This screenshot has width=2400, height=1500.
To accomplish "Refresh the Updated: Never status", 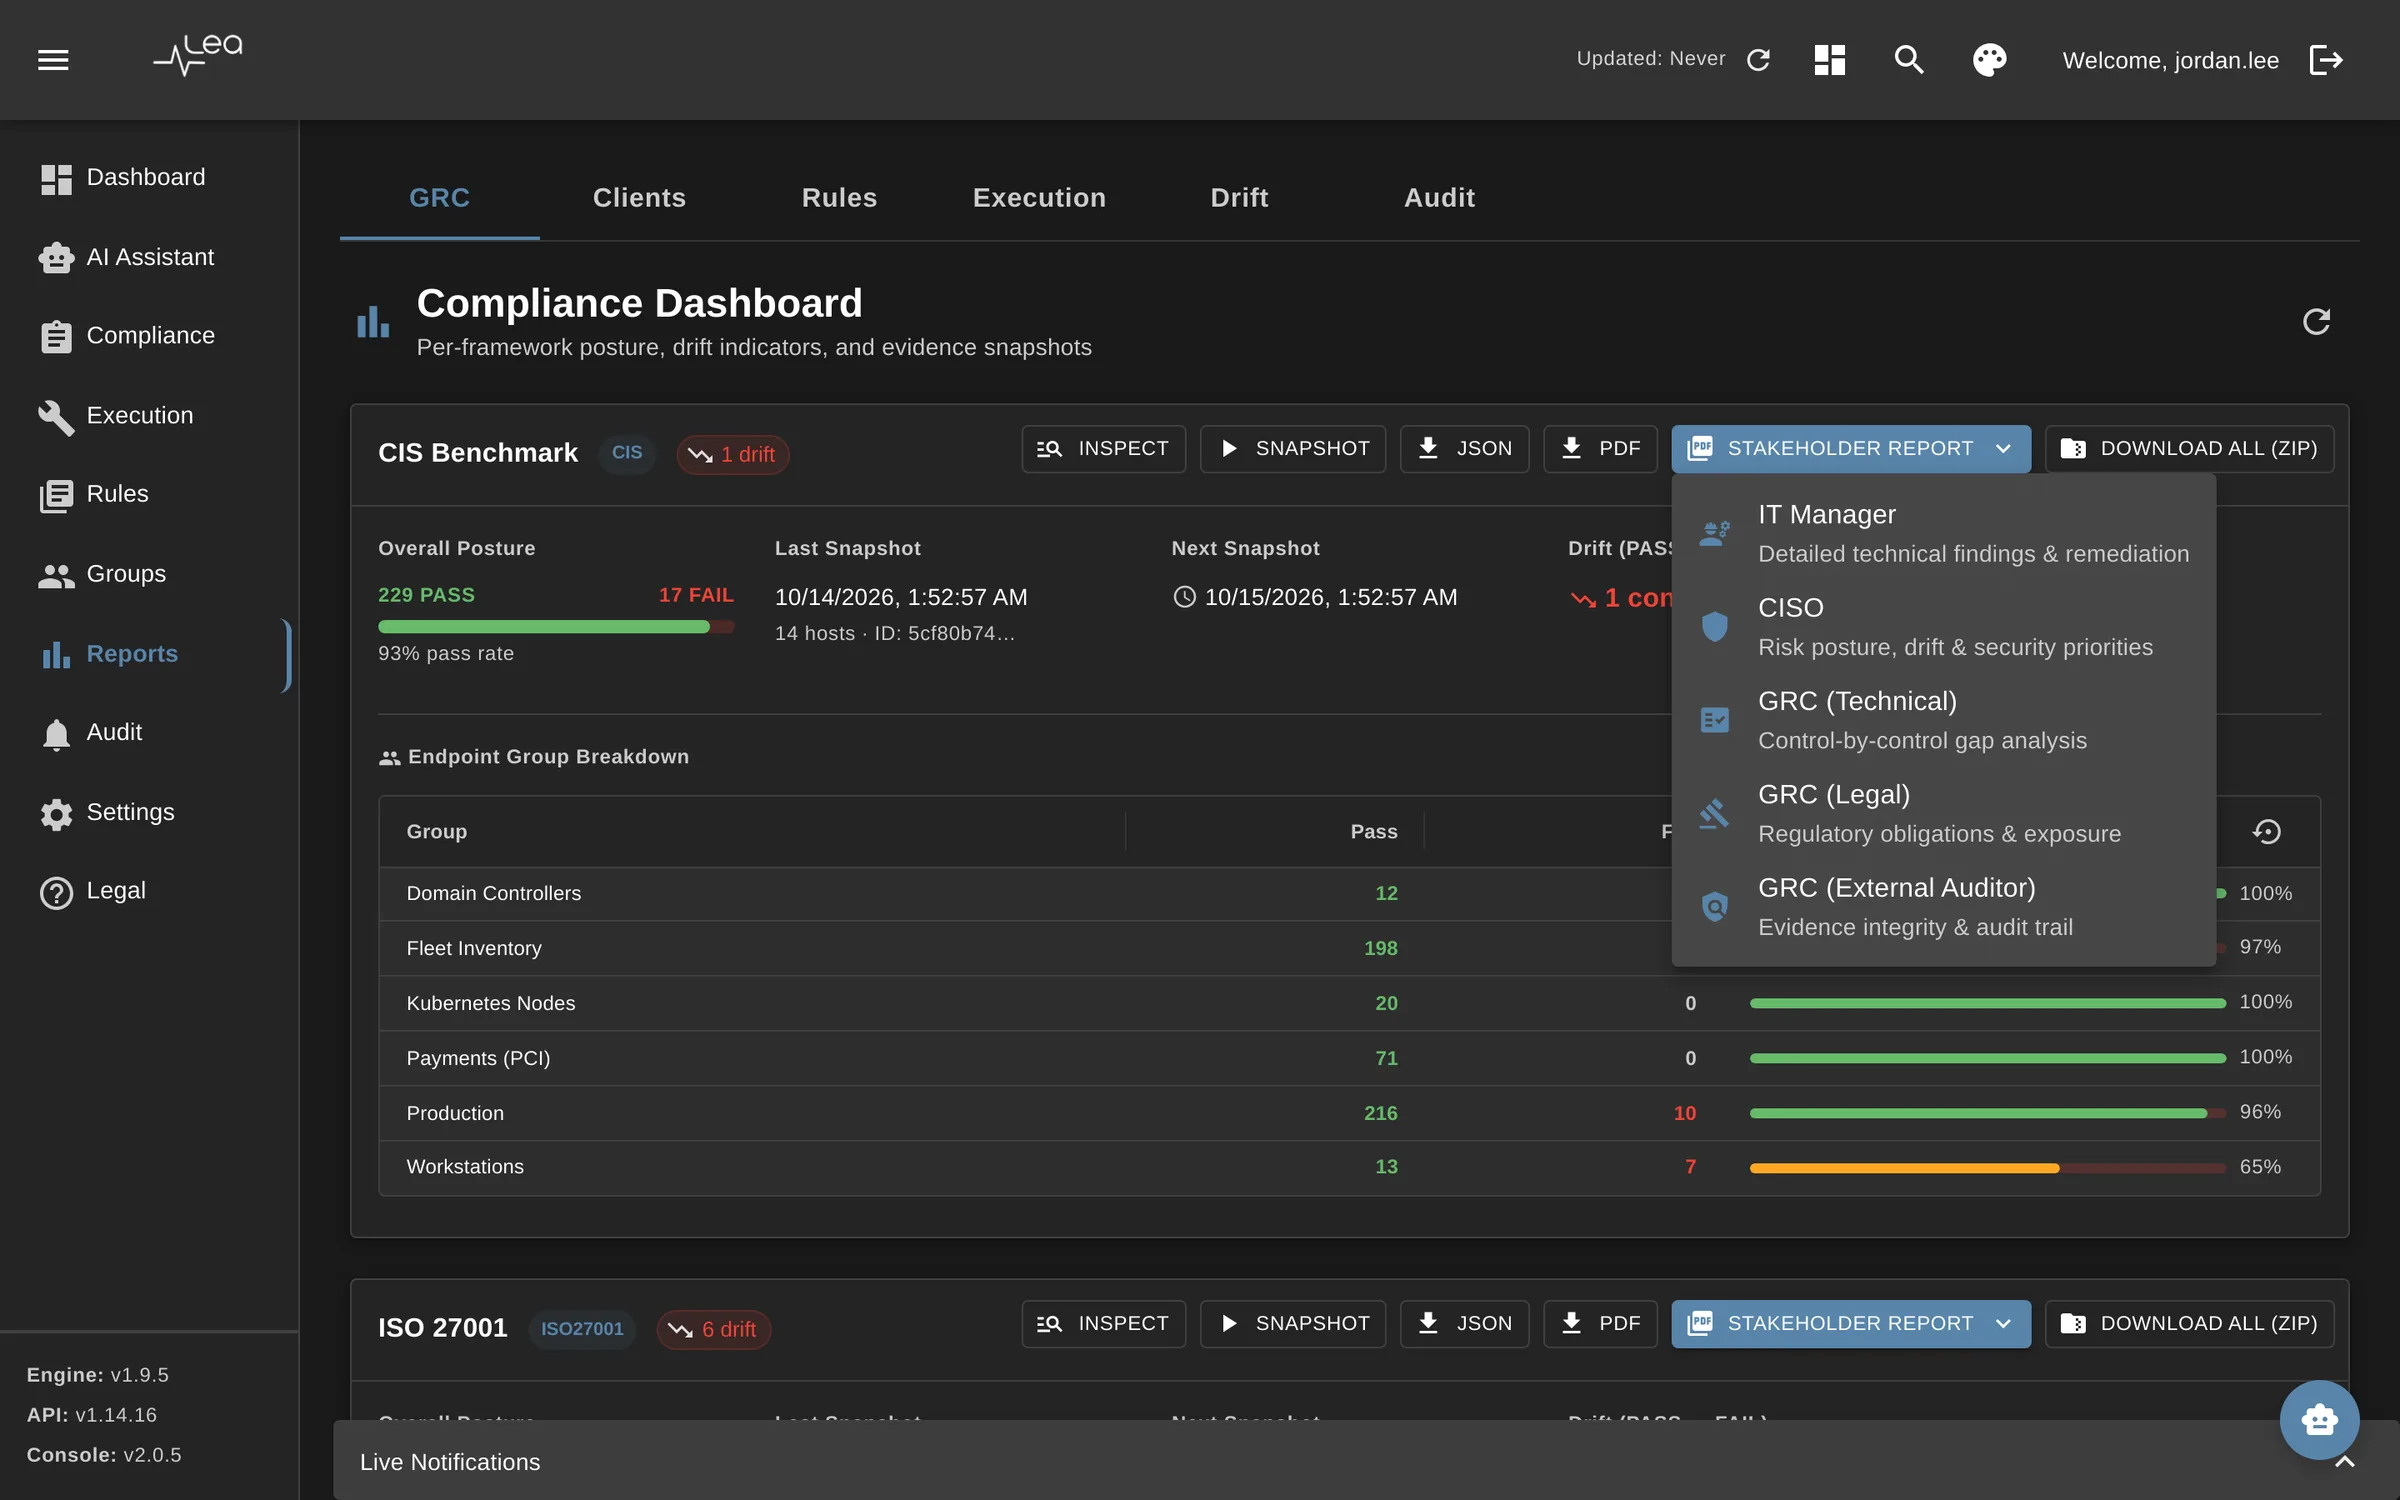I will coord(1758,60).
